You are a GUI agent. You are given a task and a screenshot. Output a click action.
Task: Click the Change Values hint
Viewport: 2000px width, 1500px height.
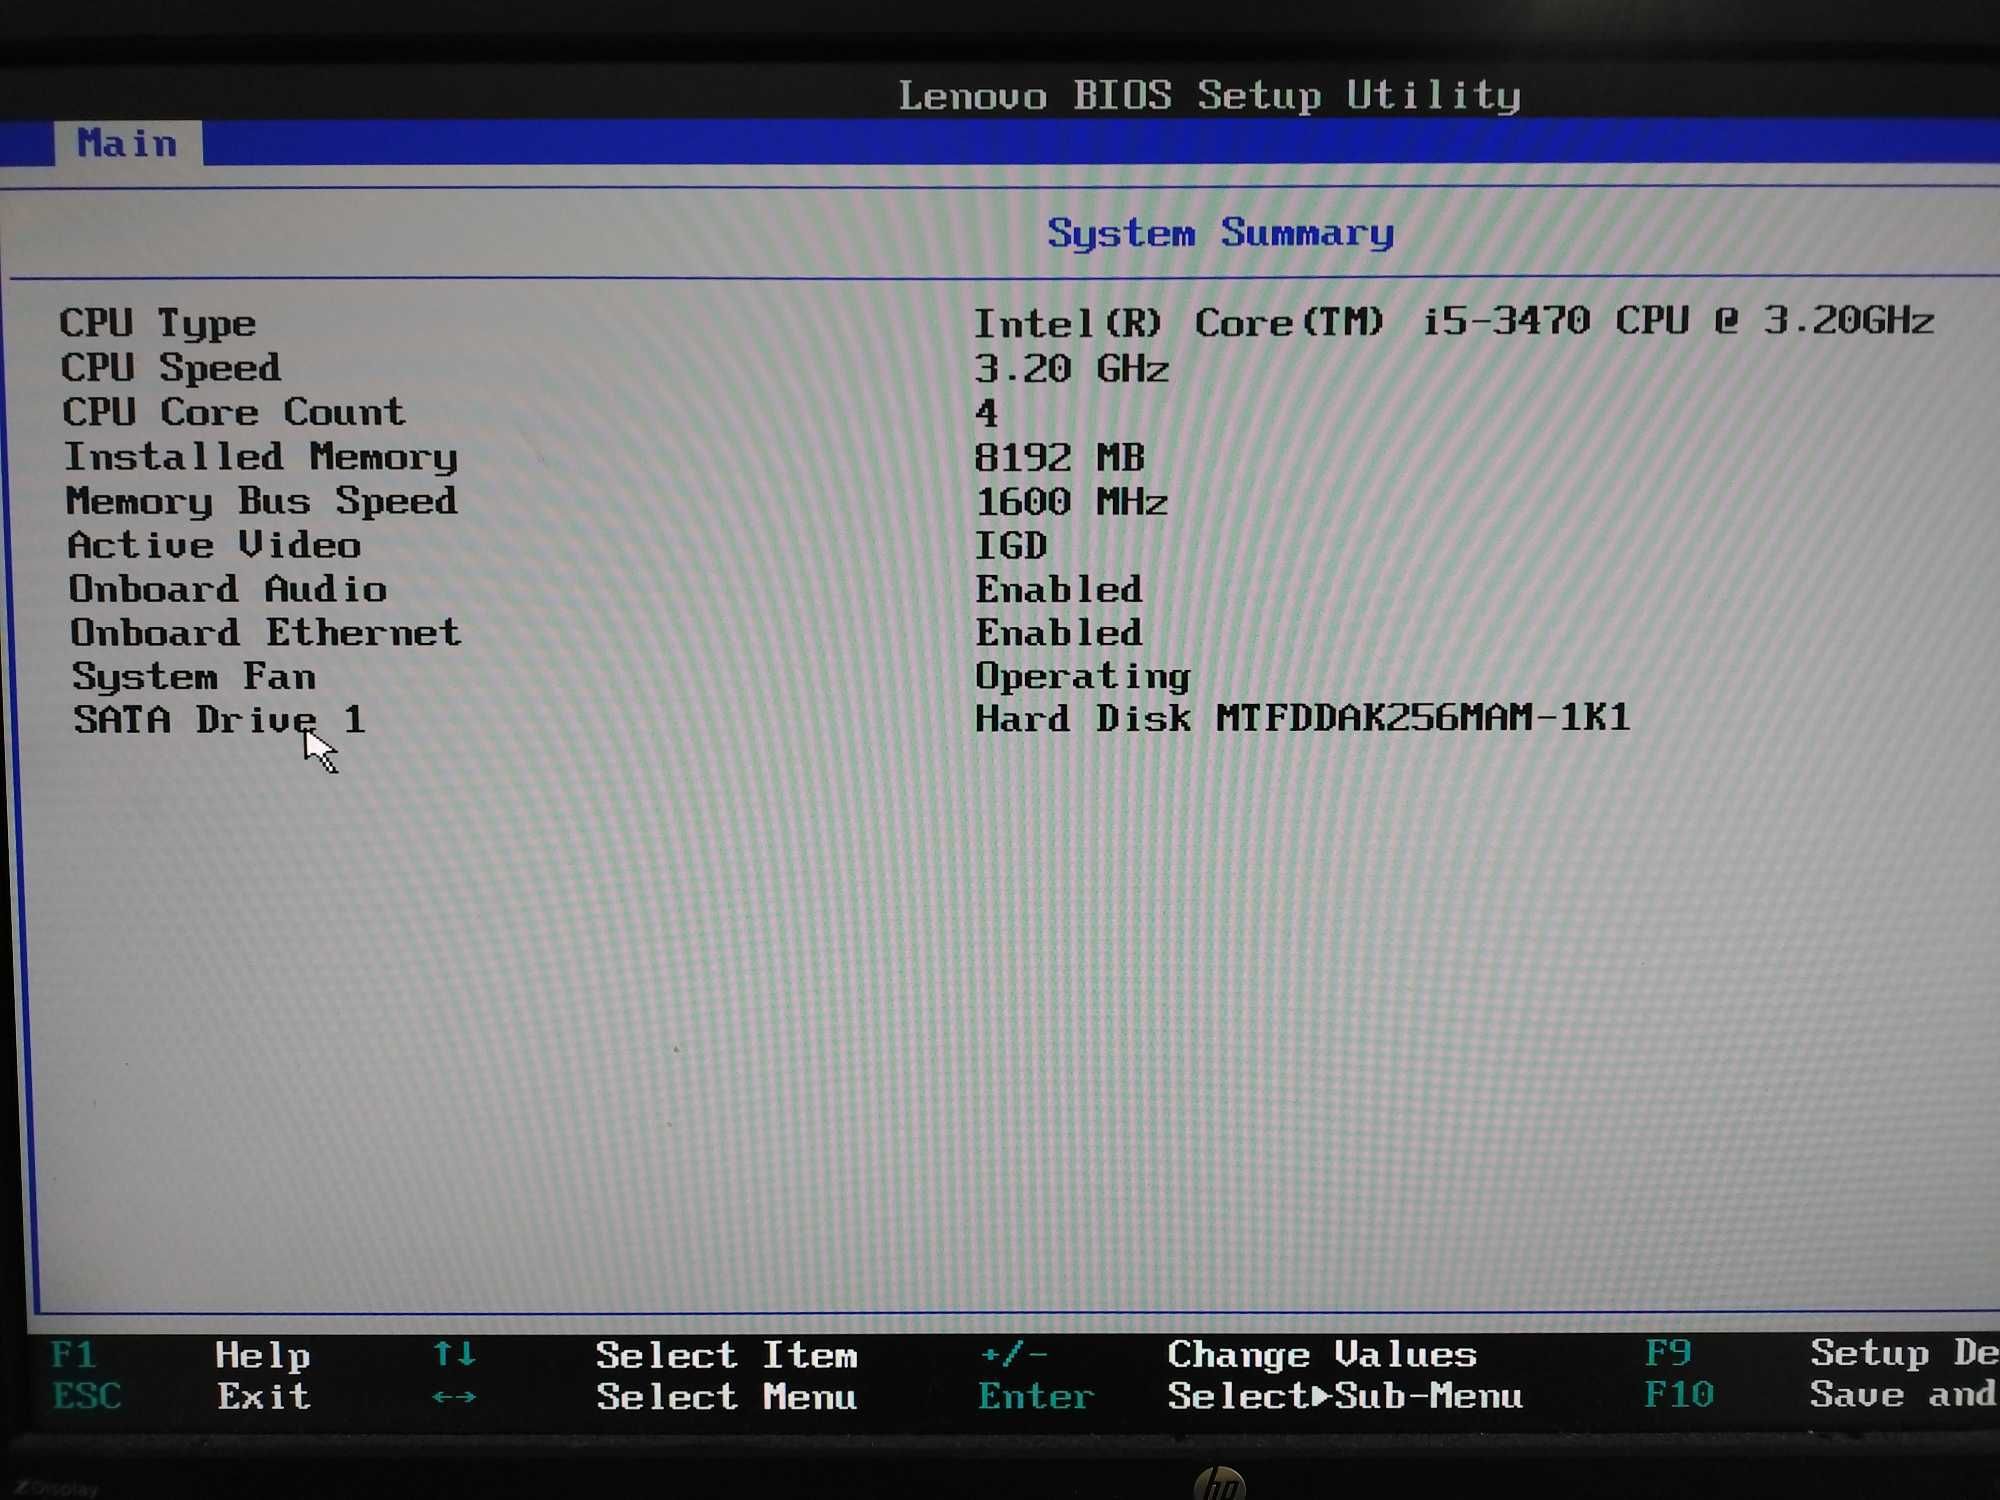[x=1322, y=1355]
